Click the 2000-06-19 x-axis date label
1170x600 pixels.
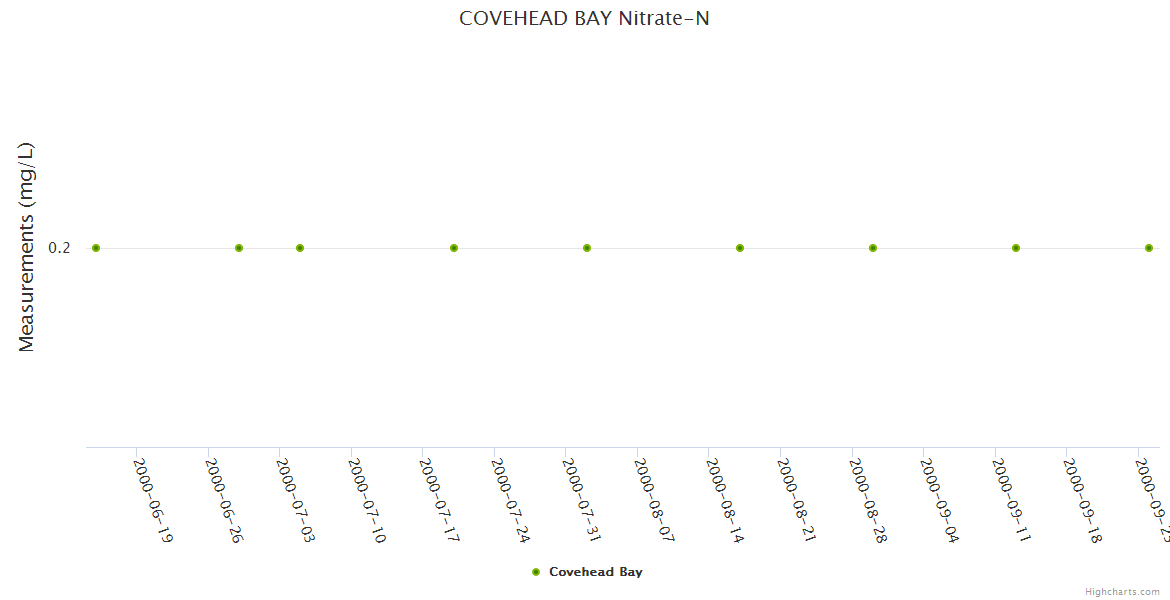click(x=153, y=500)
